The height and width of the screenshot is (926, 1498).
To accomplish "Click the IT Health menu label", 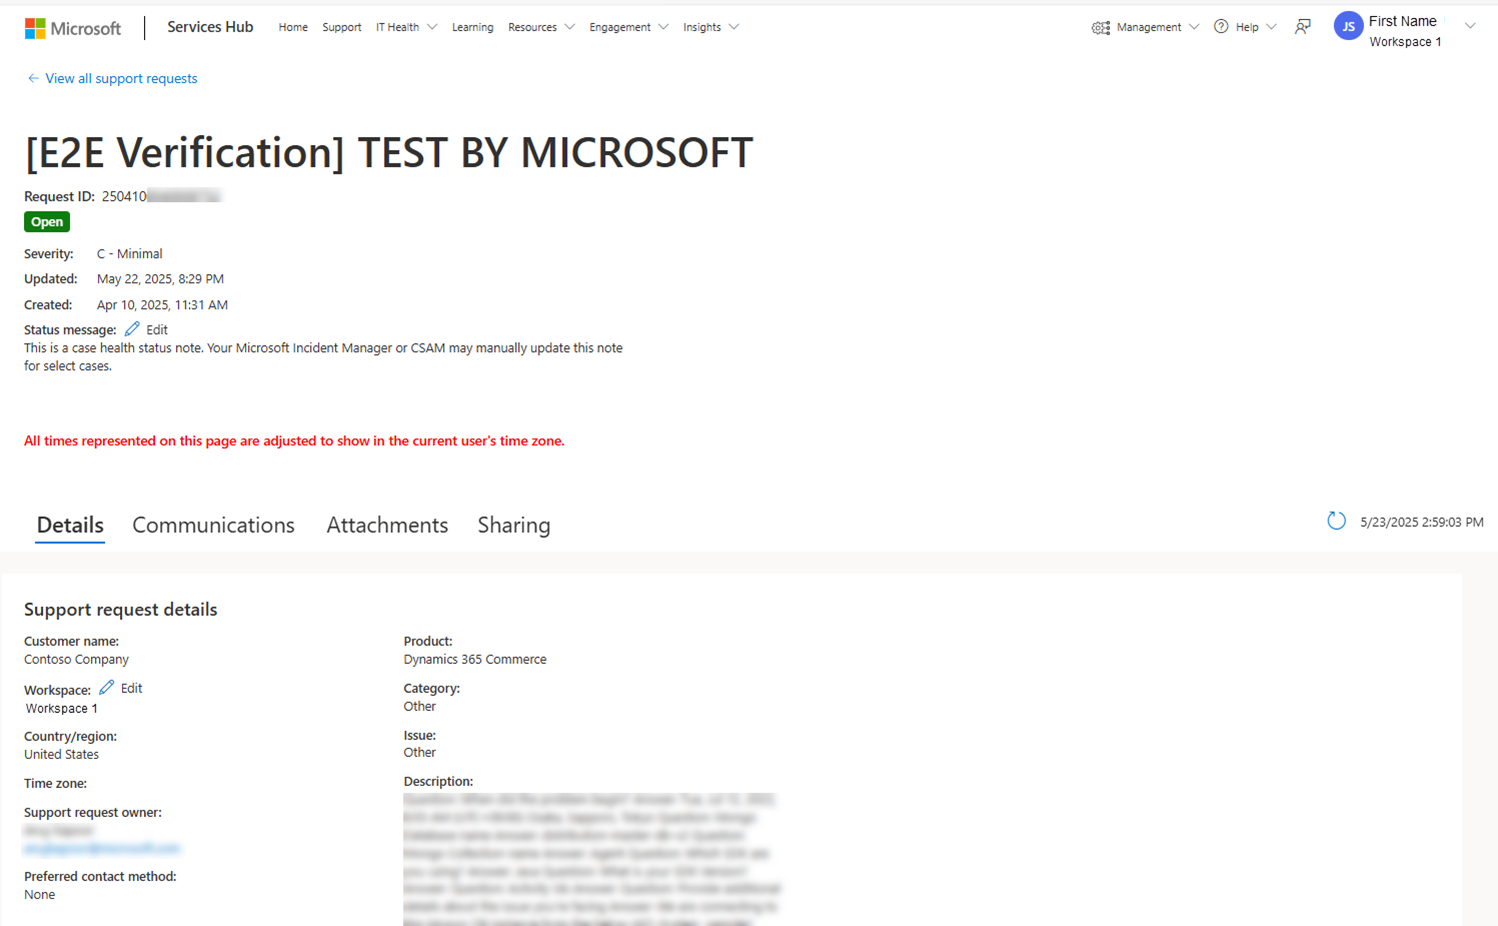I will click(397, 27).
